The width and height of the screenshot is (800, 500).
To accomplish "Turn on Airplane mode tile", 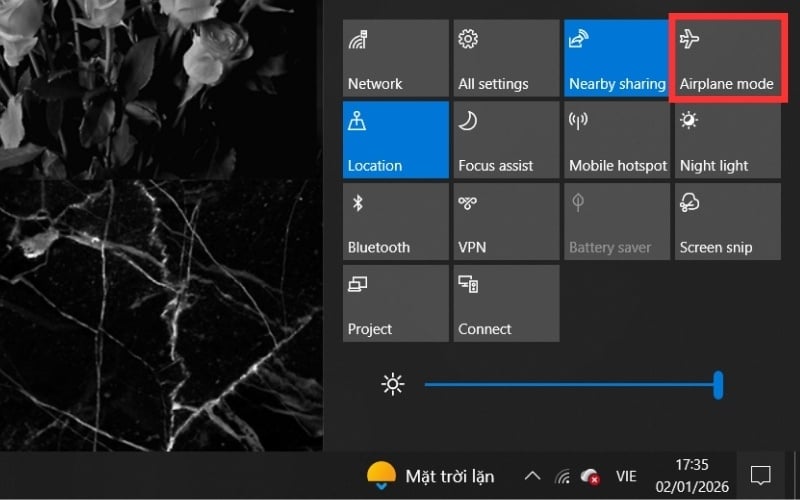I will coord(726,59).
